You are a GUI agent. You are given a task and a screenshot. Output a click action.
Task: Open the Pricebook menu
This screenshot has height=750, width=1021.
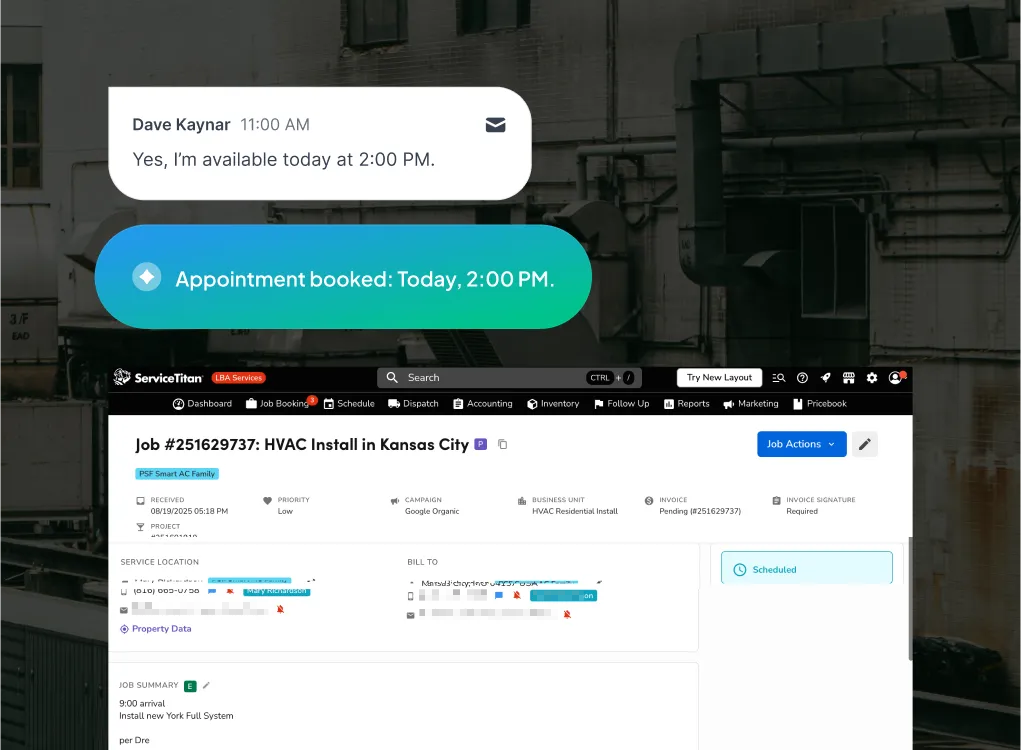[x=820, y=404]
